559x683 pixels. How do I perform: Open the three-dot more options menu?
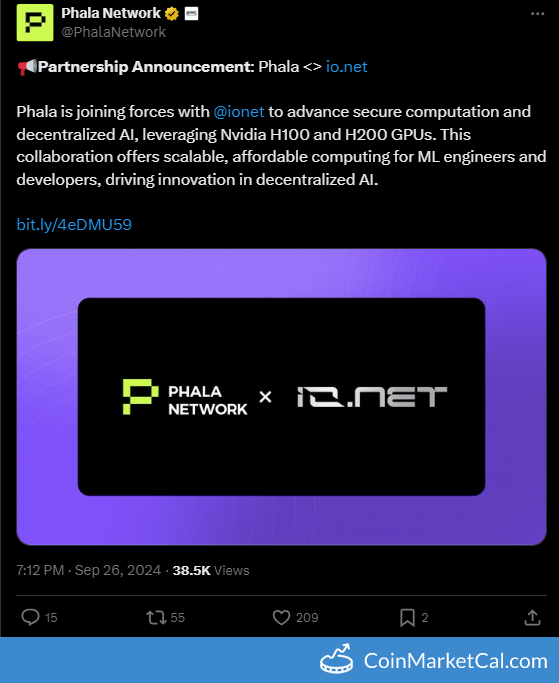tap(537, 14)
